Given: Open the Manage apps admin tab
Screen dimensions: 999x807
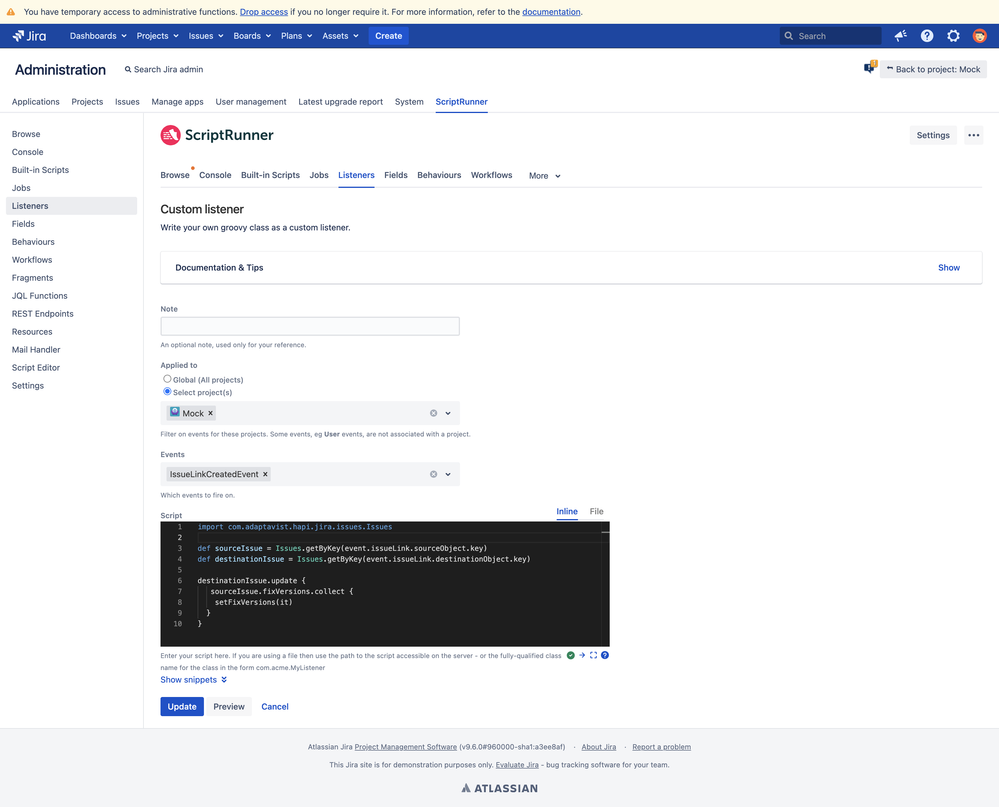Looking at the screenshot, I should [x=177, y=102].
